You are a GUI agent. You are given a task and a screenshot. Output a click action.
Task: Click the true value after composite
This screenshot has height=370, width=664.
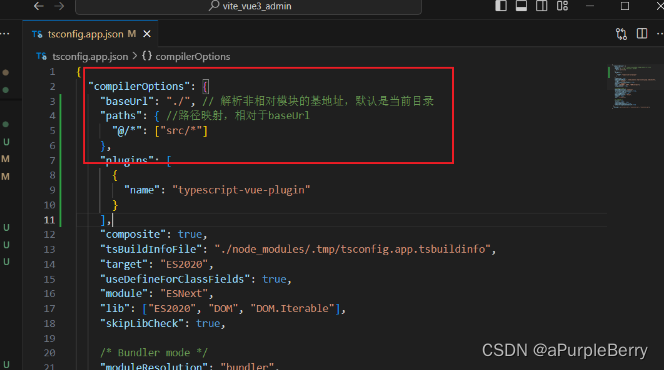click(x=190, y=235)
